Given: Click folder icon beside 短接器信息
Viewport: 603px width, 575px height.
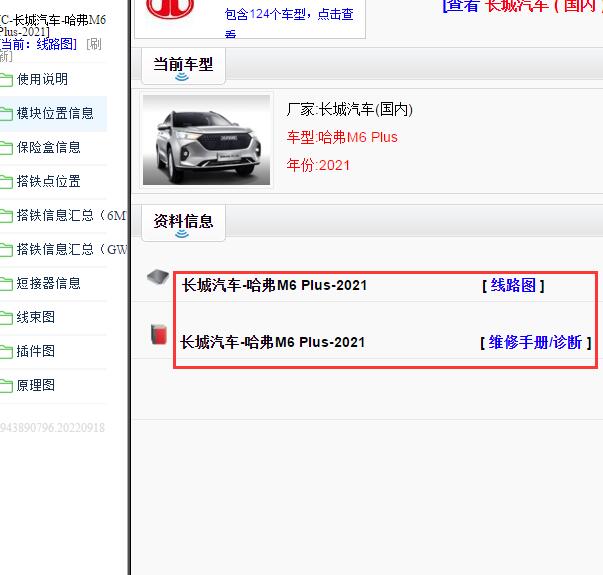Looking at the screenshot, I should click(x=6, y=285).
